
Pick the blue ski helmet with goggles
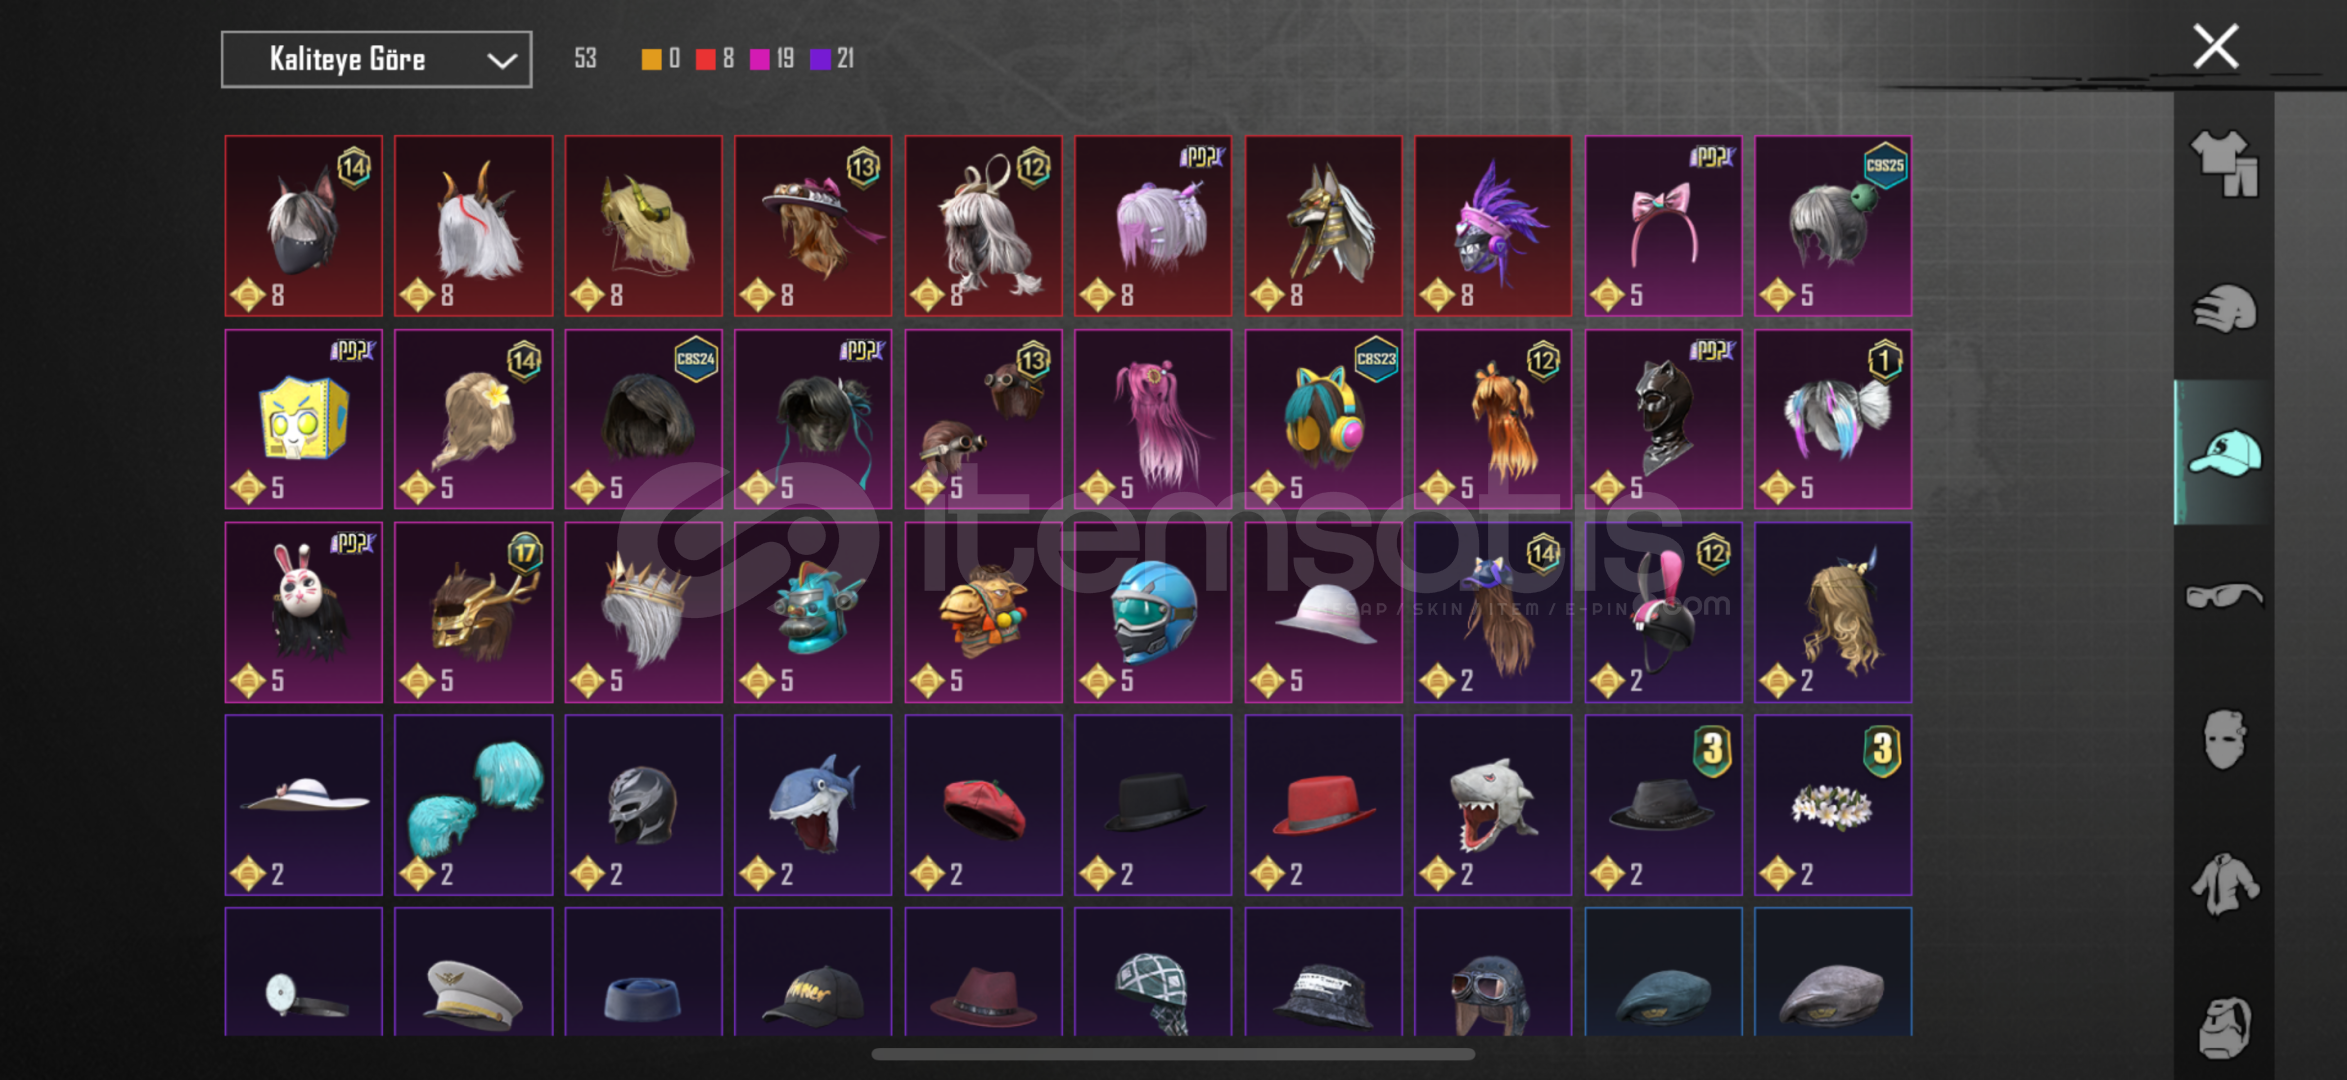click(x=1153, y=612)
